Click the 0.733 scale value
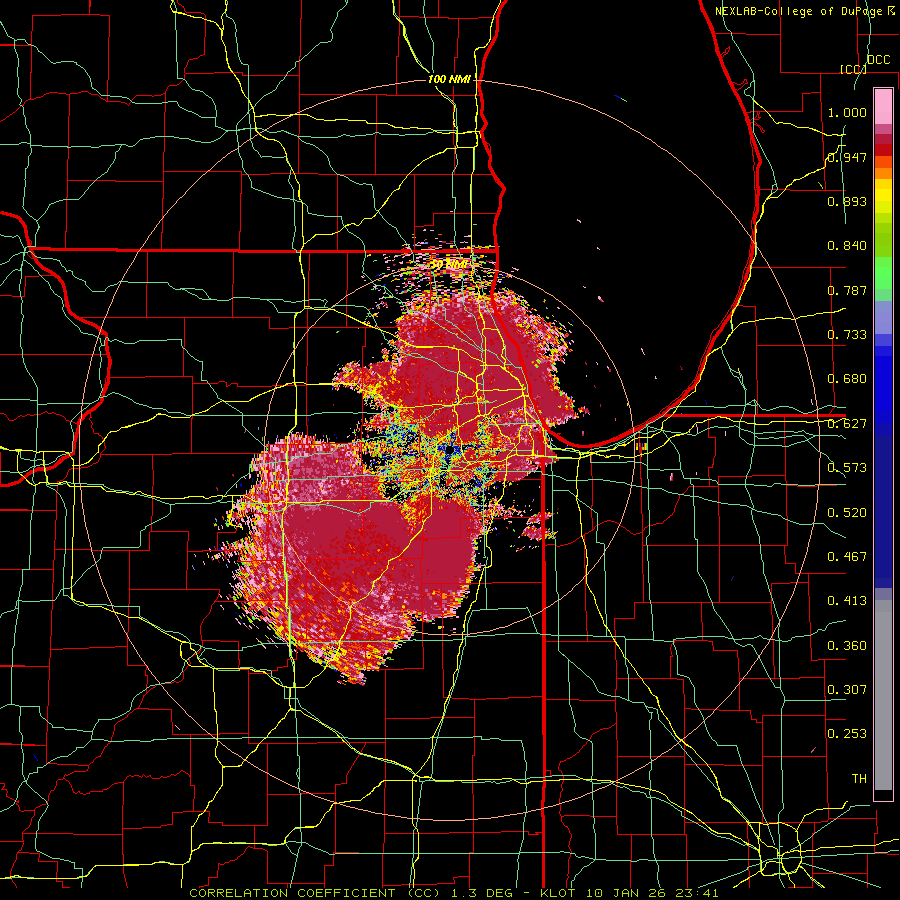The image size is (900, 900). [x=847, y=335]
